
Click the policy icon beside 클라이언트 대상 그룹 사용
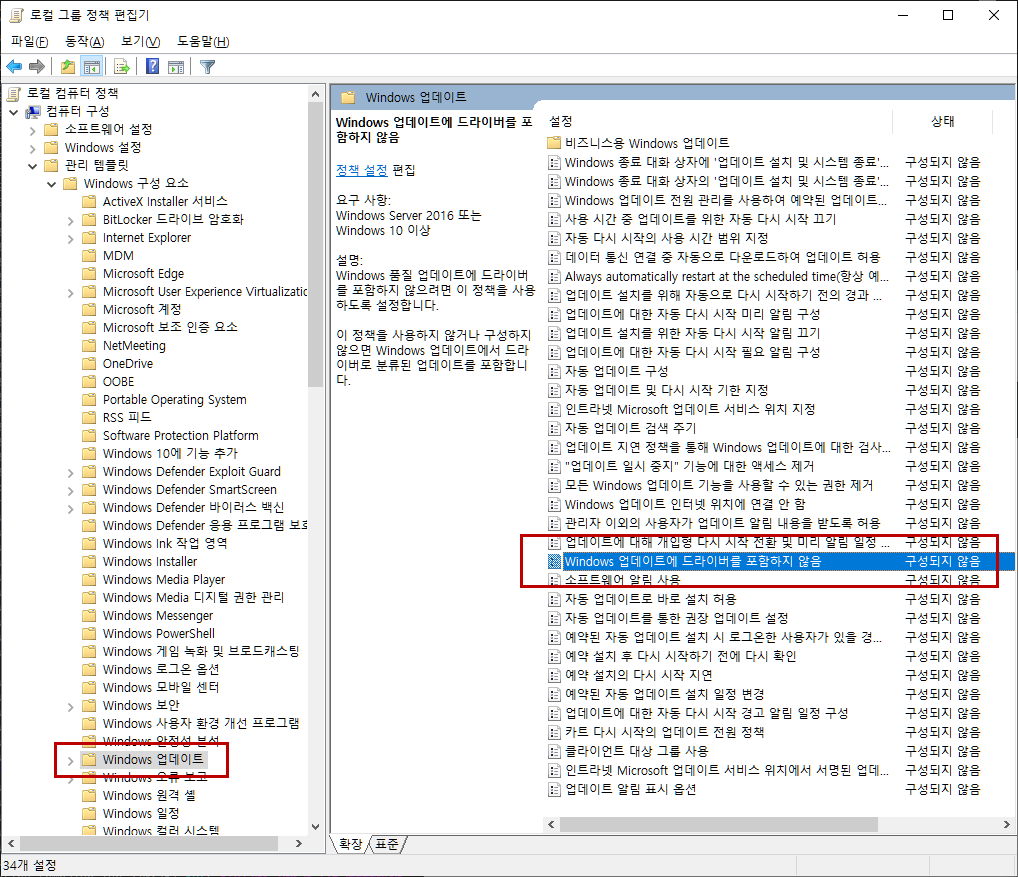point(554,751)
